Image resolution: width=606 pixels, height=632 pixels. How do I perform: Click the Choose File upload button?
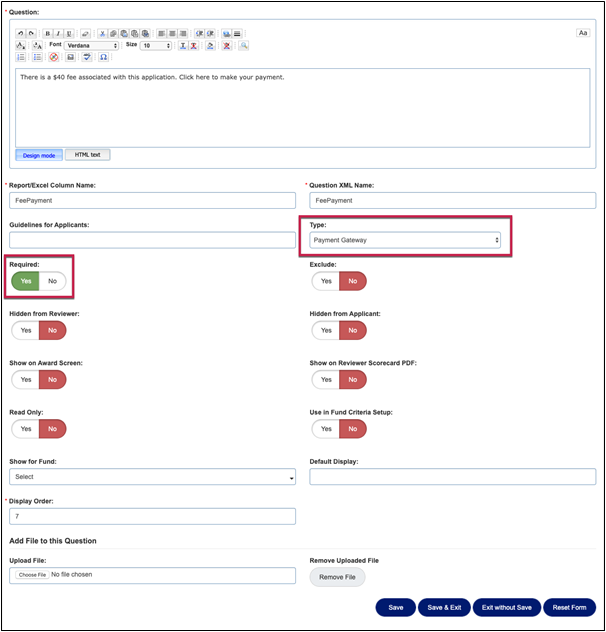pos(33,575)
